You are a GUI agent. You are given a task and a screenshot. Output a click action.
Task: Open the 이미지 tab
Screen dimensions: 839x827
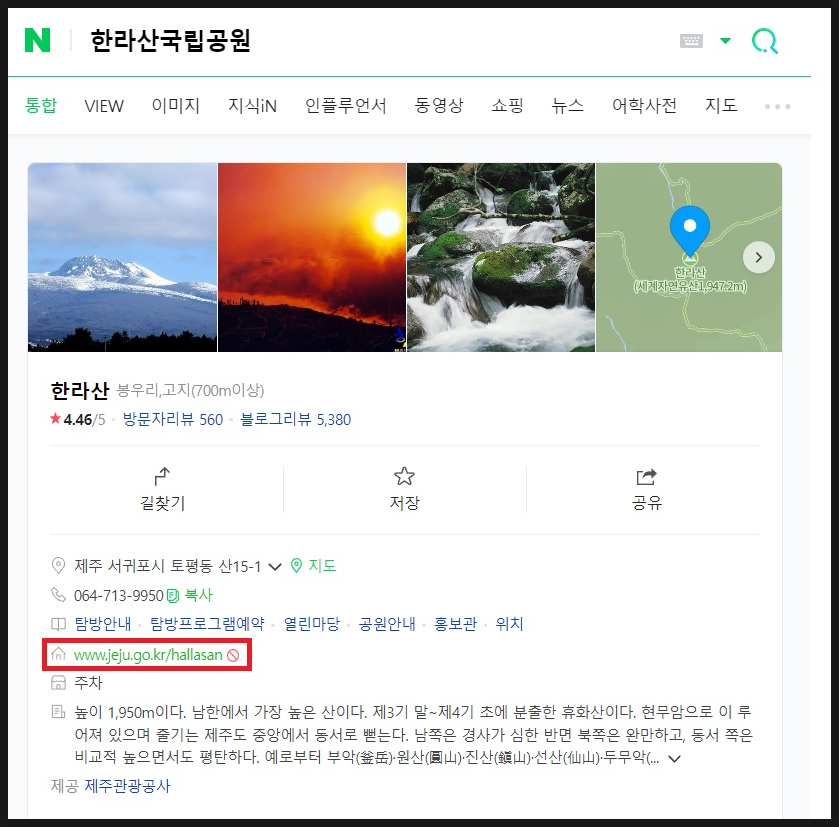click(176, 105)
